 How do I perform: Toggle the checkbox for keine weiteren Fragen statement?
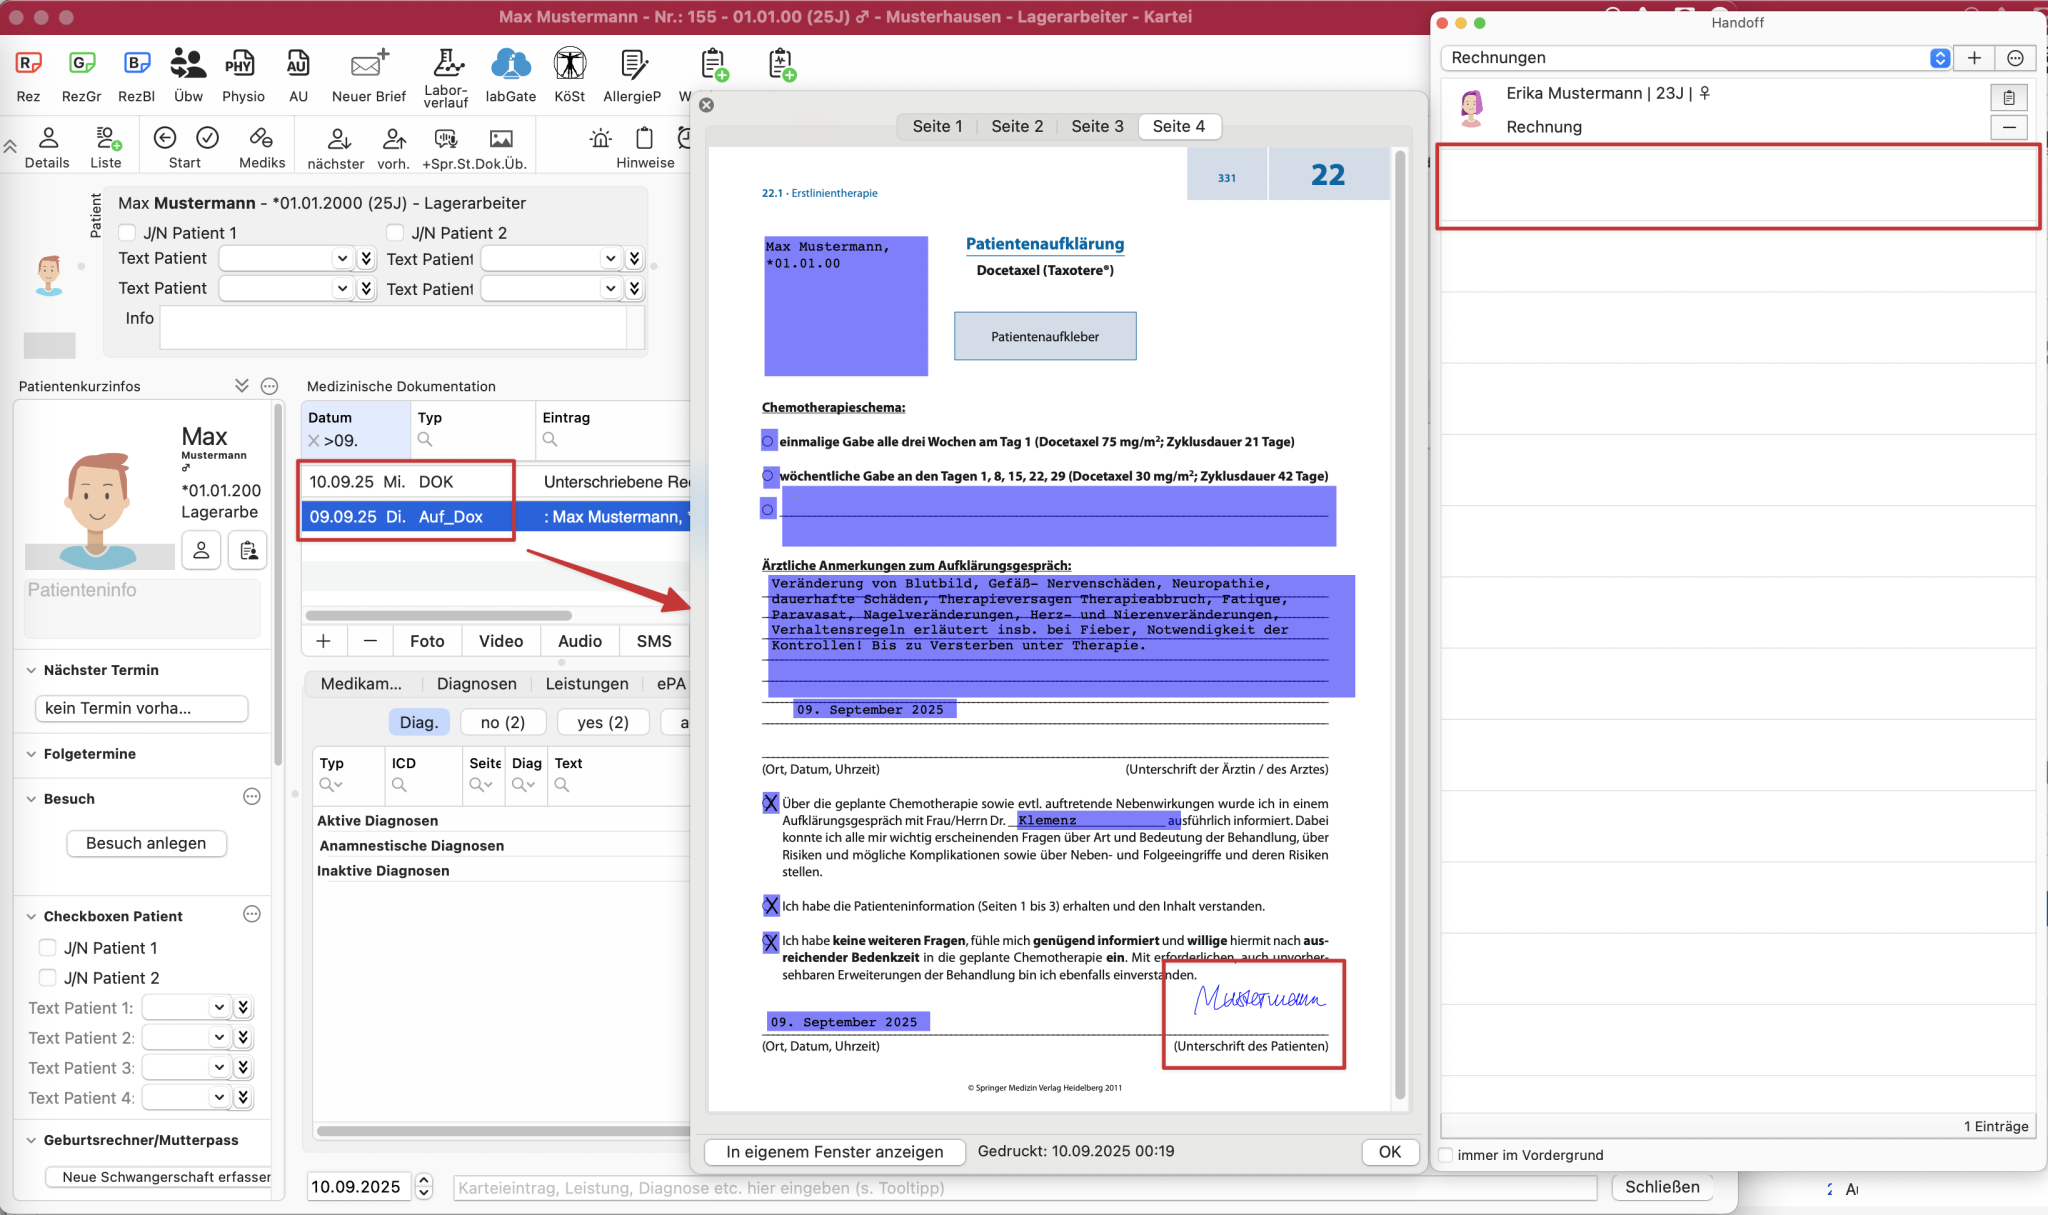(770, 942)
